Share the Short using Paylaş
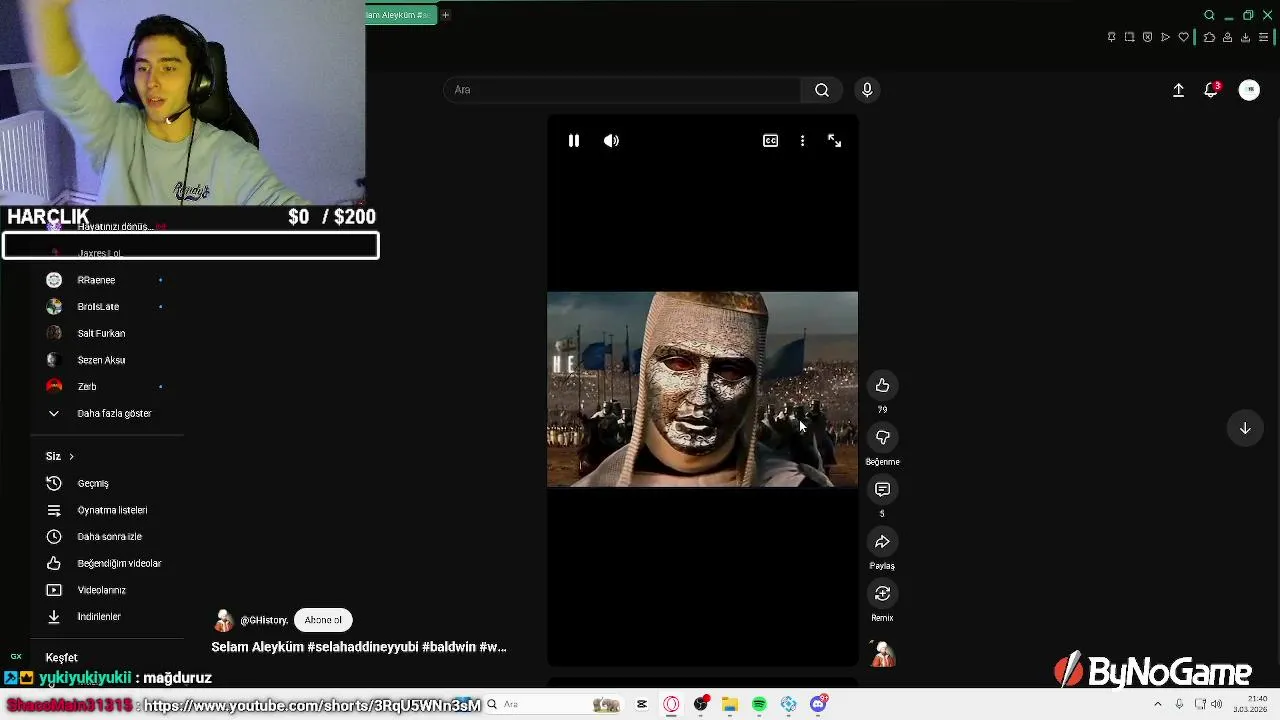This screenshot has height=720, width=1280. 882,542
